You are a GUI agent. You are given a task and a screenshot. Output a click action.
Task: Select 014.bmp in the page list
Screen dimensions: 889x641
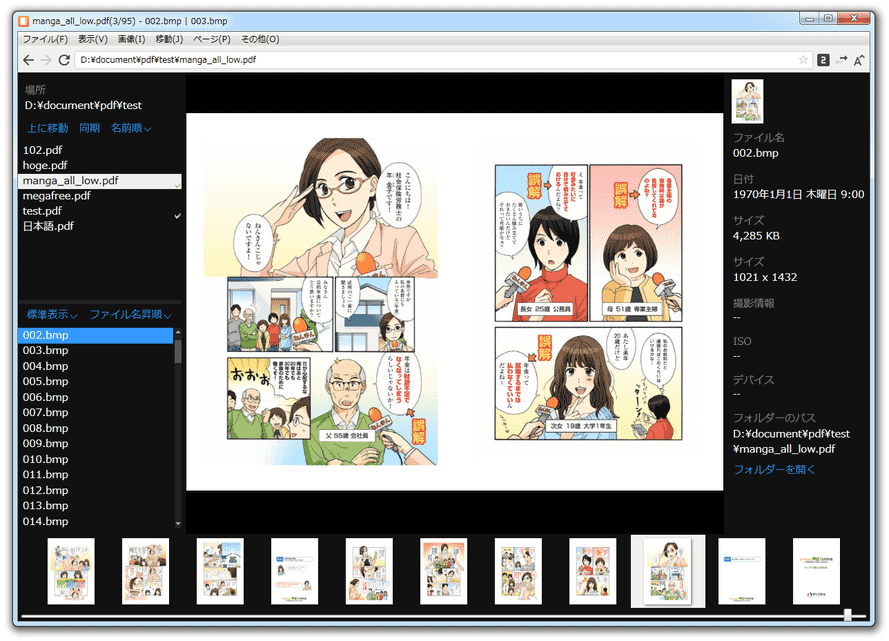96,521
